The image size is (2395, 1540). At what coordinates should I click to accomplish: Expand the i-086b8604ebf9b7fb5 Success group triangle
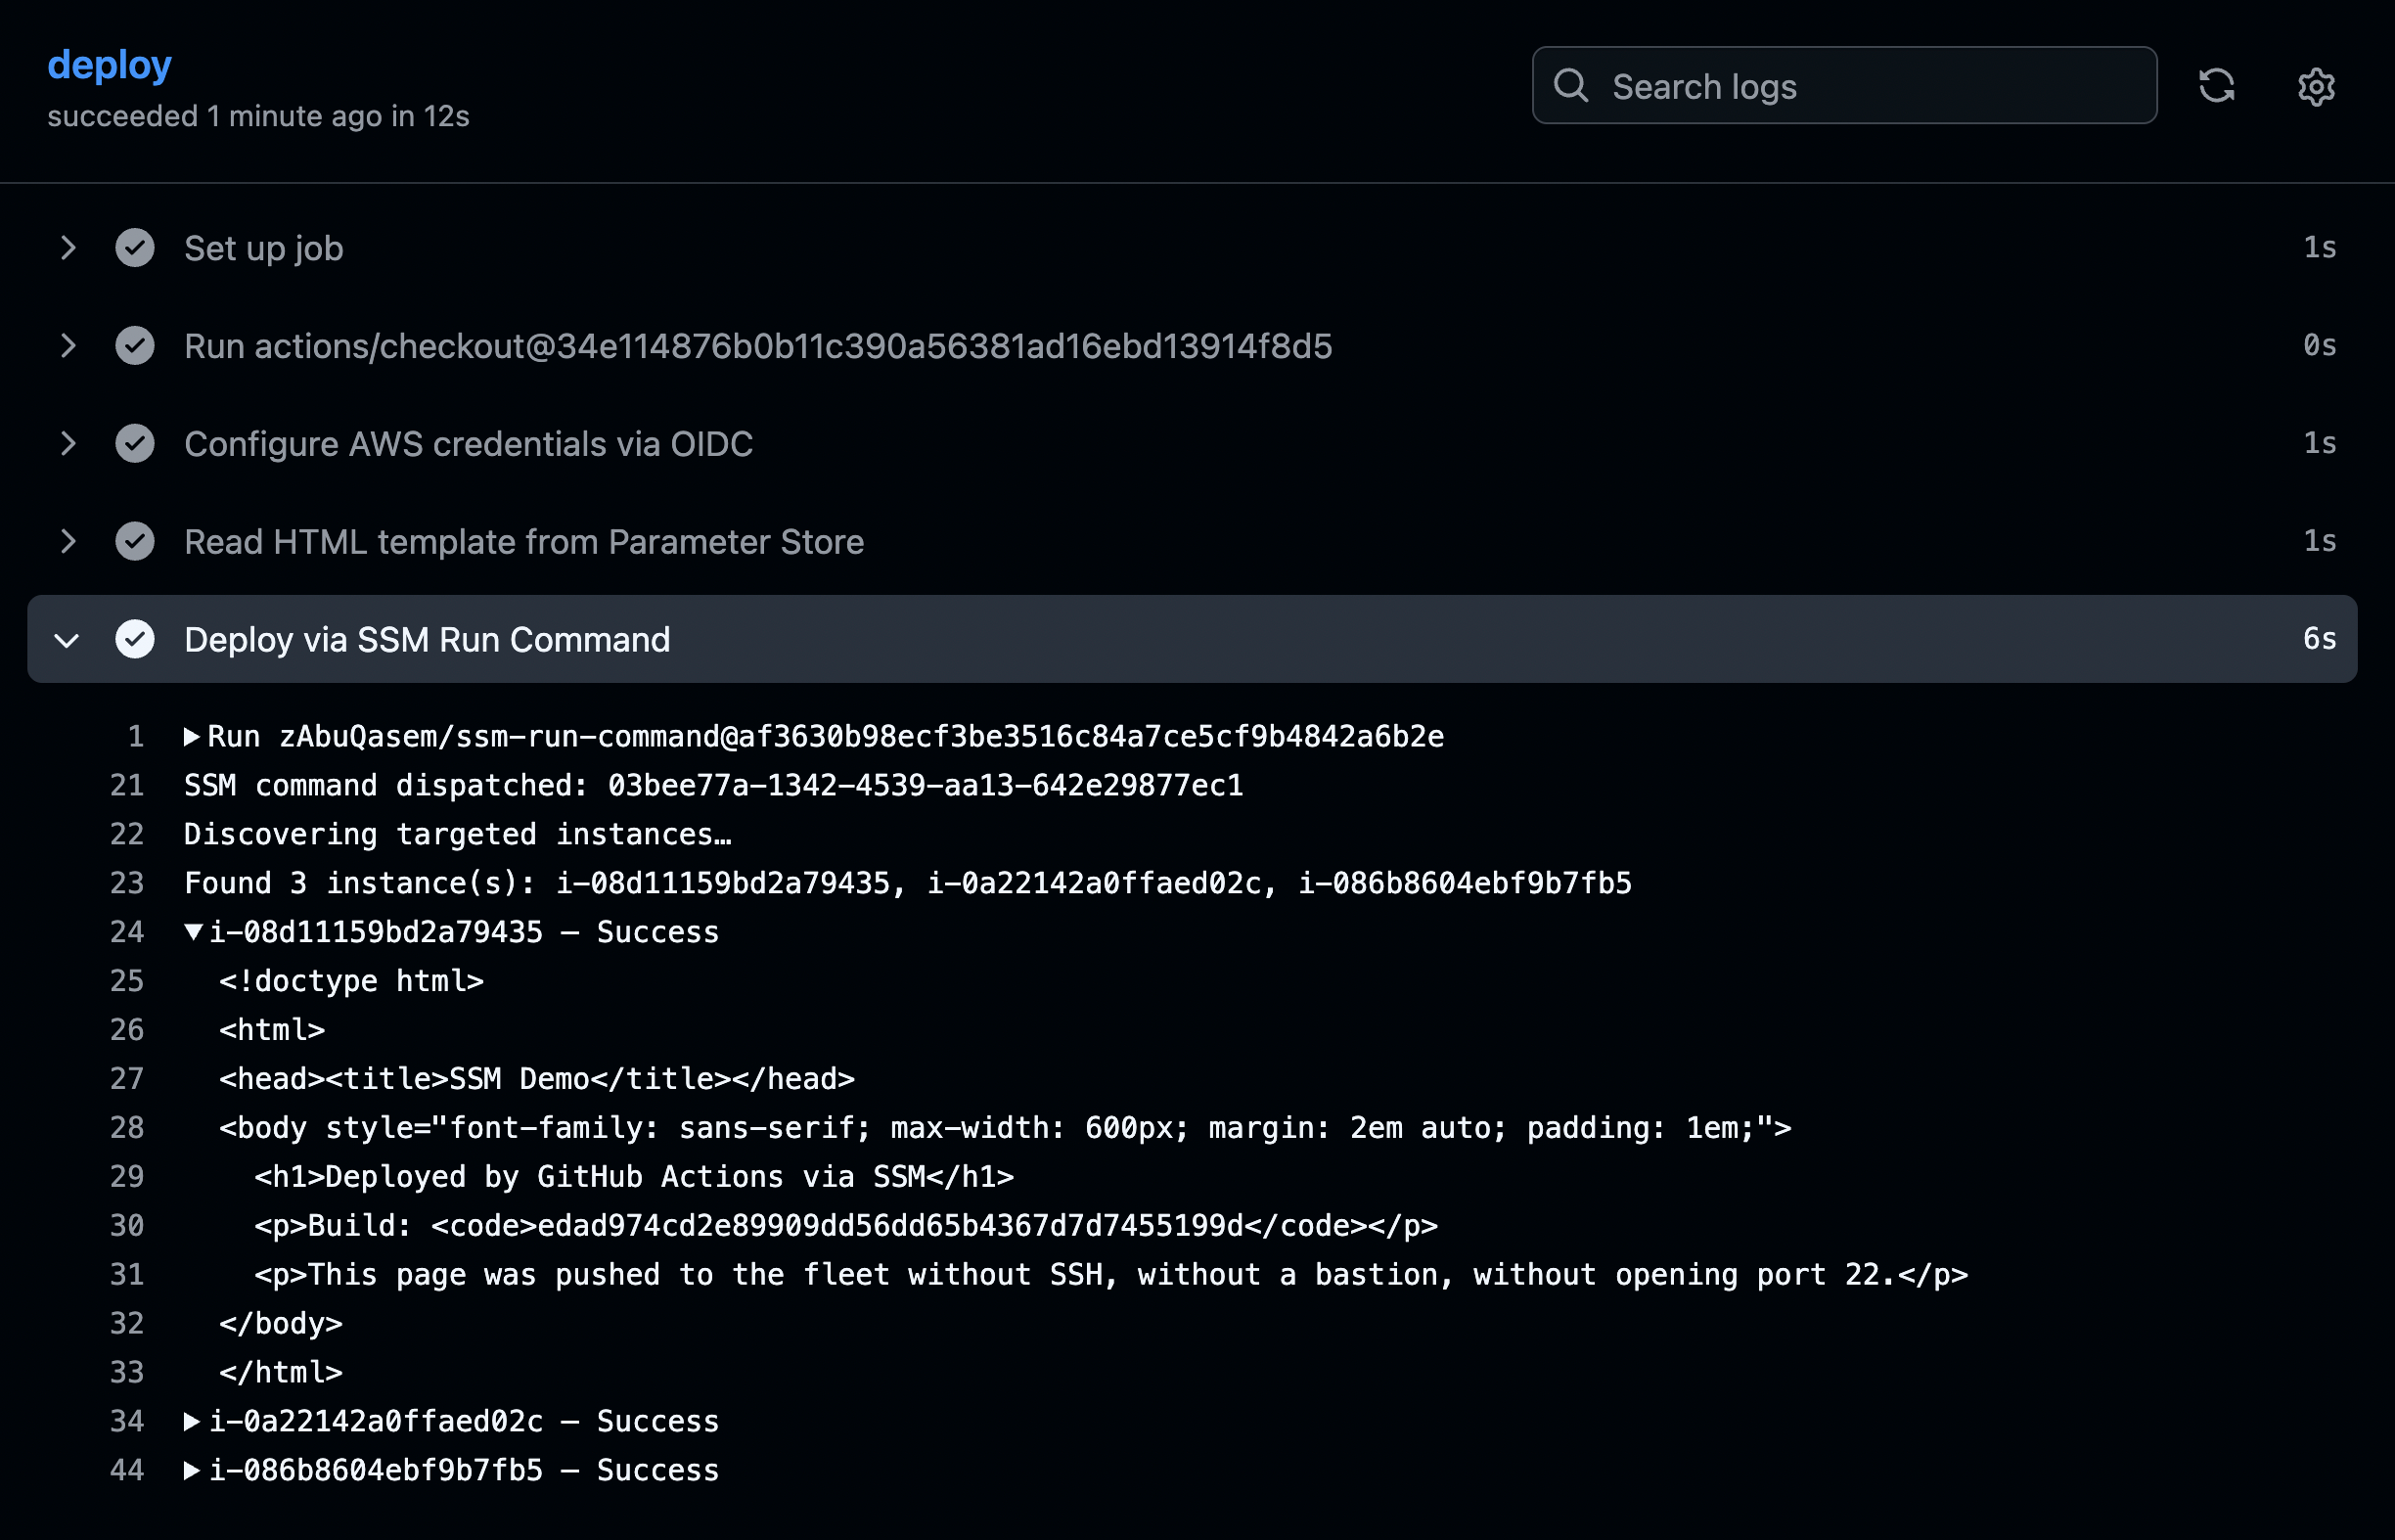pos(191,1471)
